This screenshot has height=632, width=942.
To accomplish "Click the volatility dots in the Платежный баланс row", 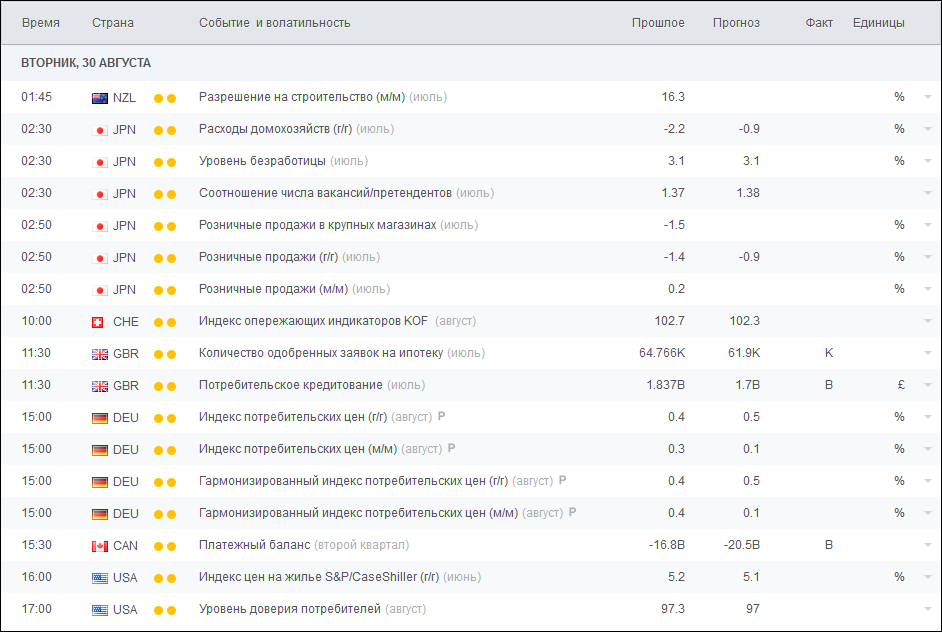I will (x=165, y=546).
